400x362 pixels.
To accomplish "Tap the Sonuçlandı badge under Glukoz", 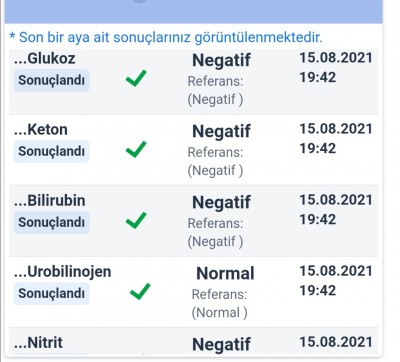I will 52,80.
